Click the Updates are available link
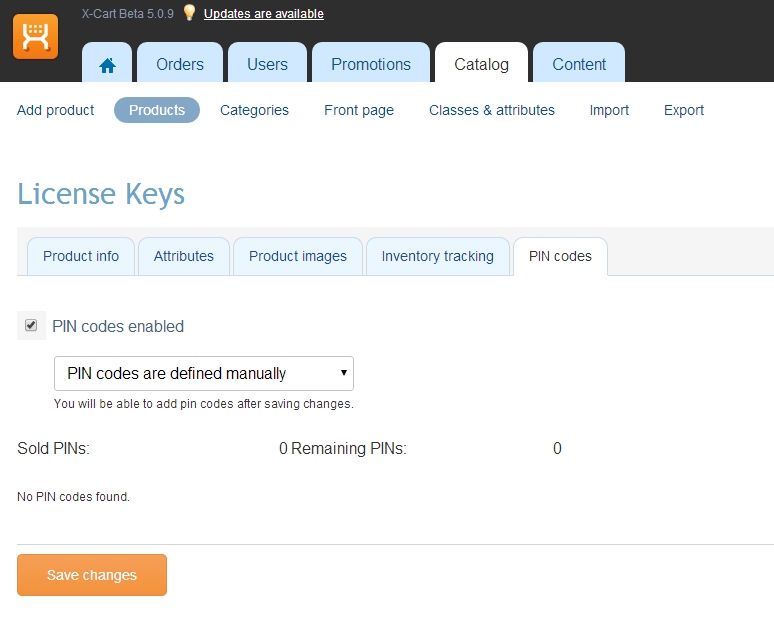 [x=264, y=14]
